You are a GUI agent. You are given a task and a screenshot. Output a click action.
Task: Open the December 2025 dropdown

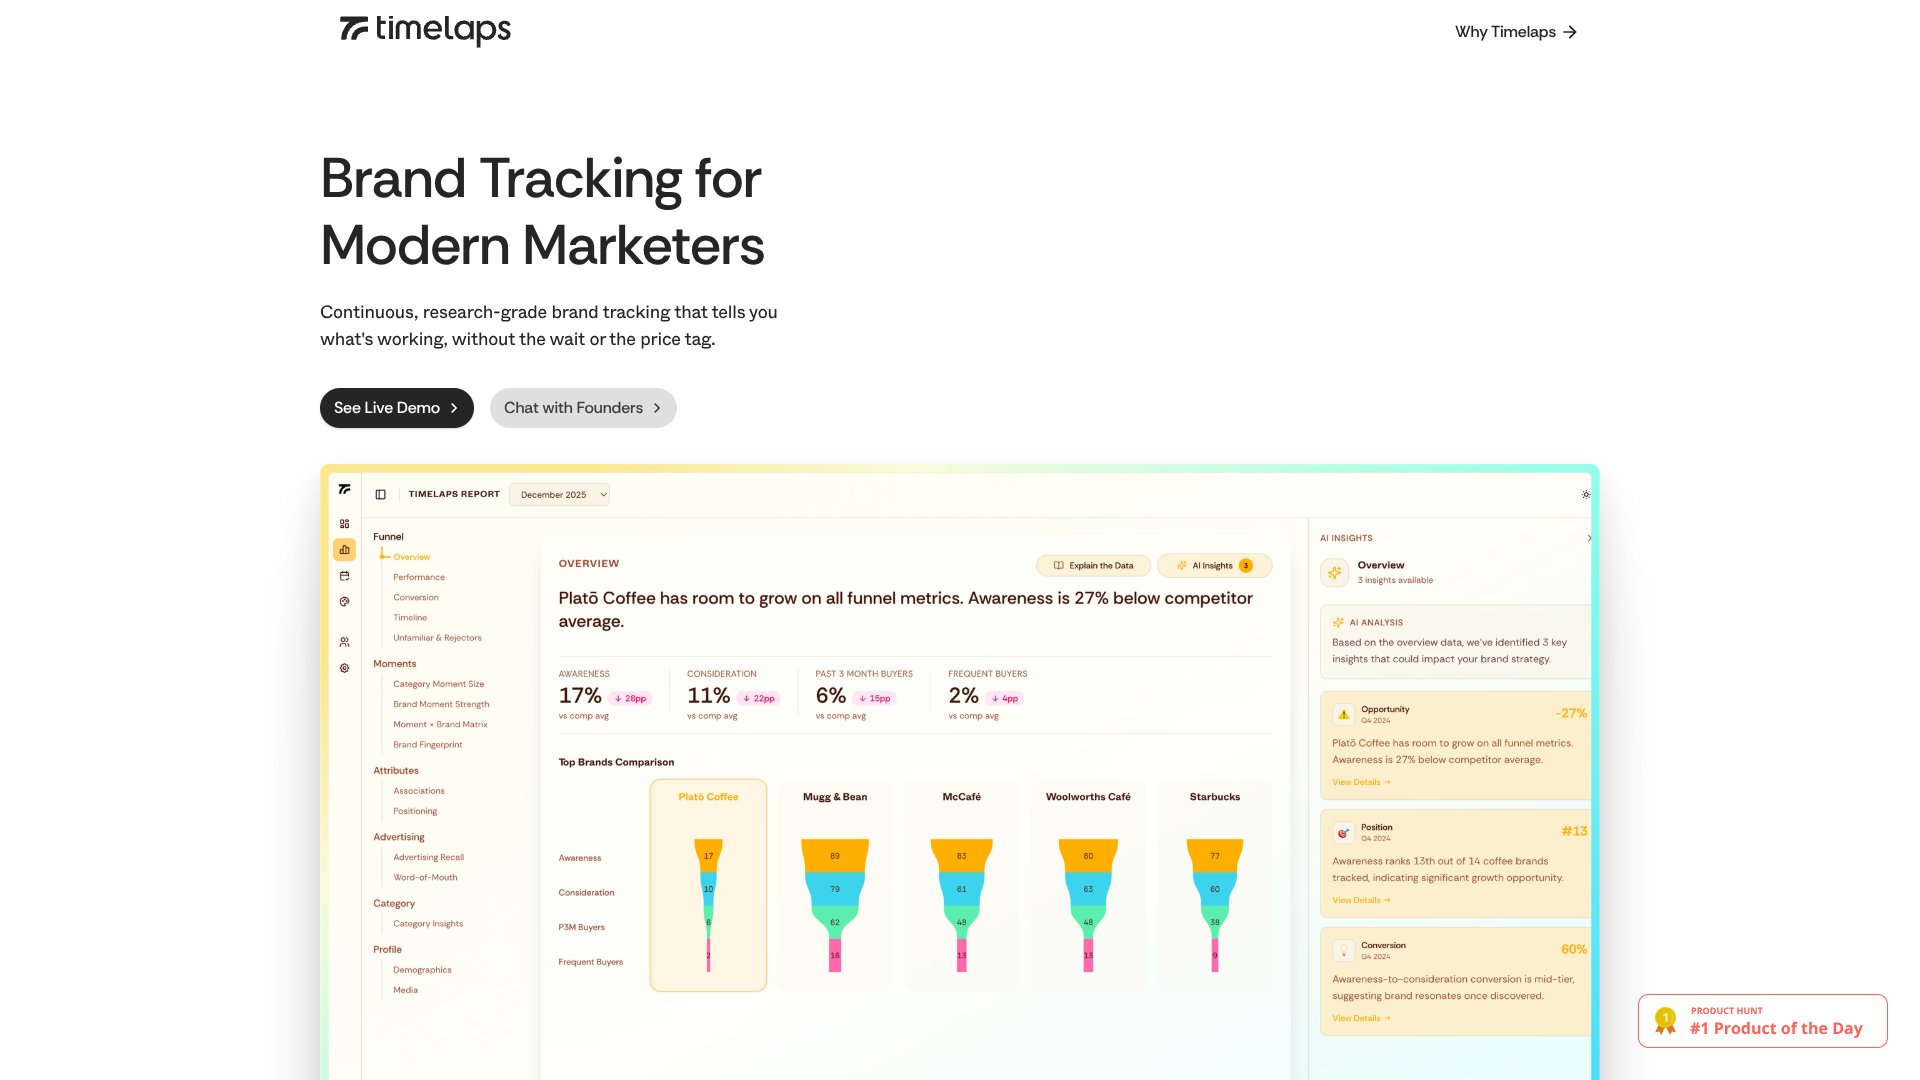pyautogui.click(x=559, y=495)
